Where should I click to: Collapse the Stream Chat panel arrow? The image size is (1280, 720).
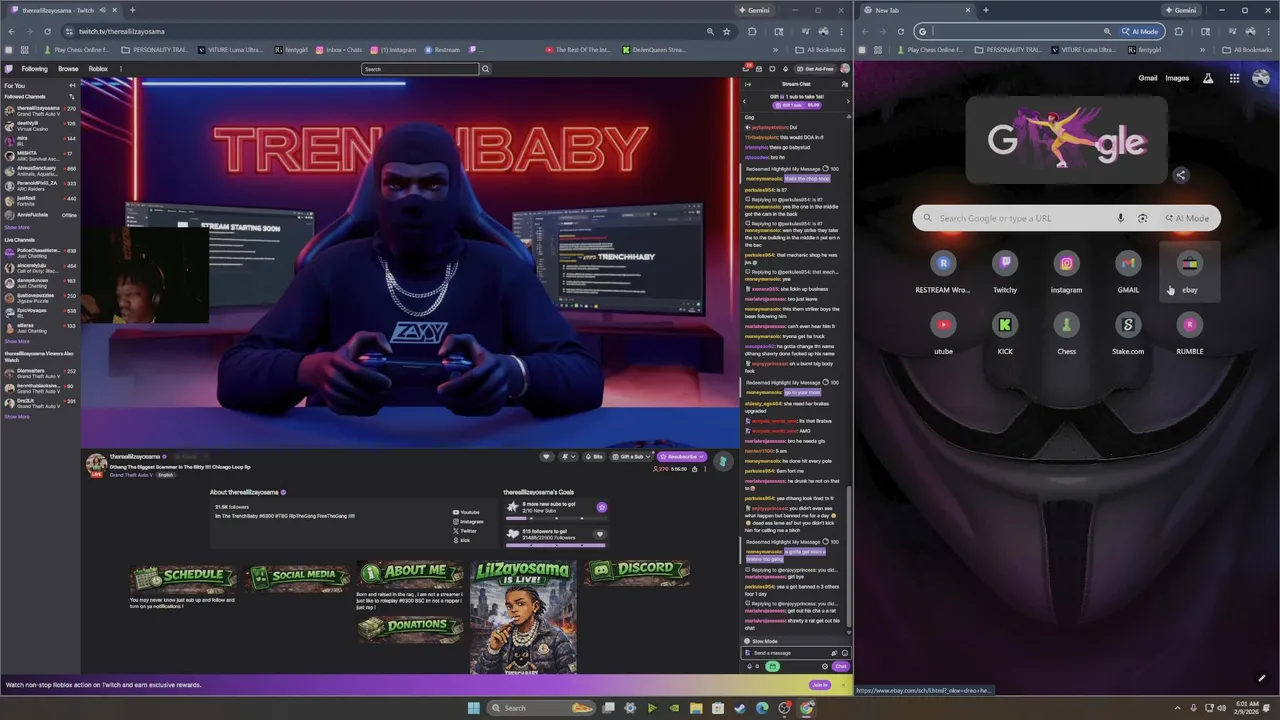[748, 84]
